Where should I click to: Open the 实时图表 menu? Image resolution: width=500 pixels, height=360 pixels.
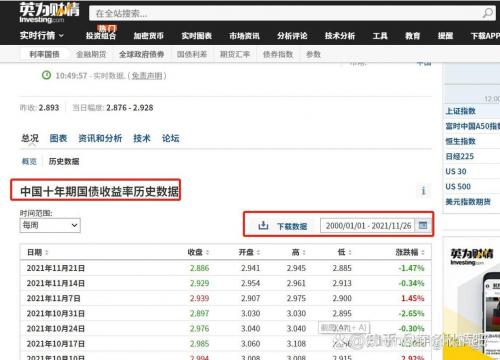tap(197, 36)
